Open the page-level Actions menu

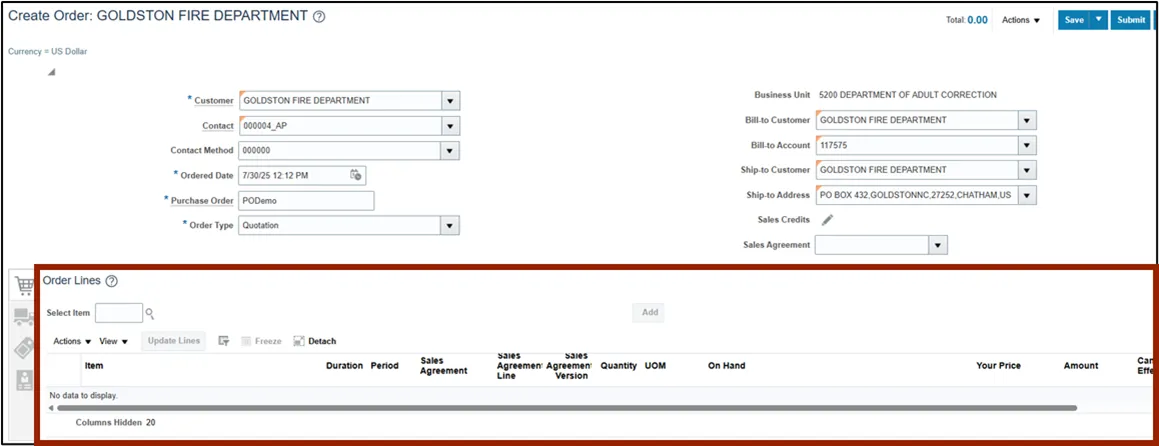click(x=1021, y=20)
